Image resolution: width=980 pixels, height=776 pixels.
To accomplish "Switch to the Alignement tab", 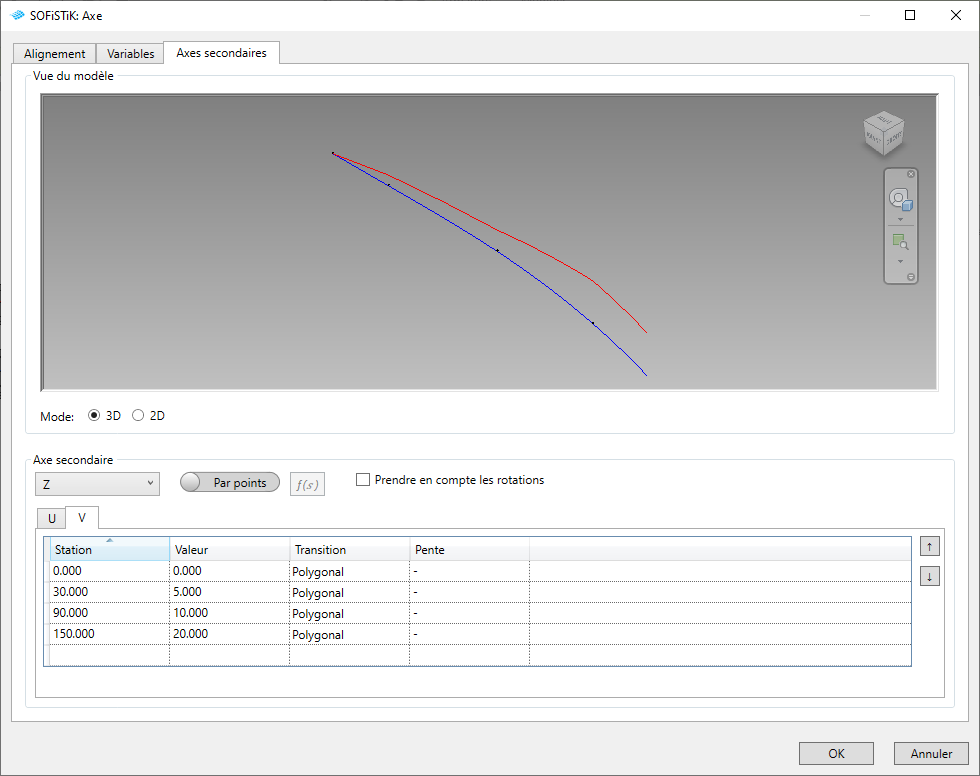I will 55,54.
